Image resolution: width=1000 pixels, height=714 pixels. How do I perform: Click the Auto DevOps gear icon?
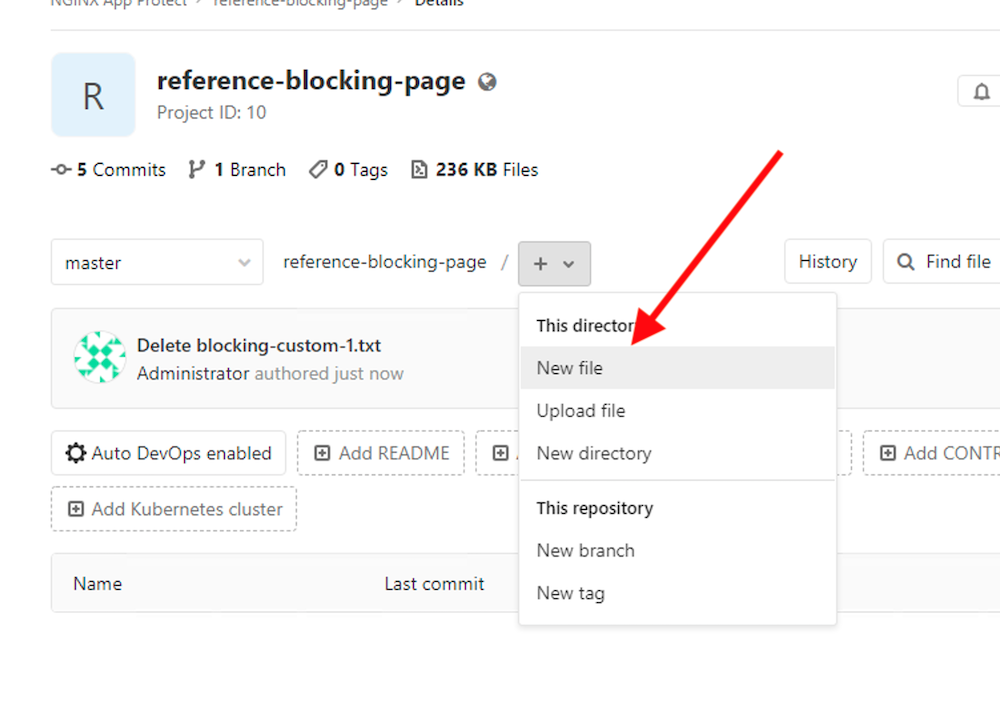76,453
